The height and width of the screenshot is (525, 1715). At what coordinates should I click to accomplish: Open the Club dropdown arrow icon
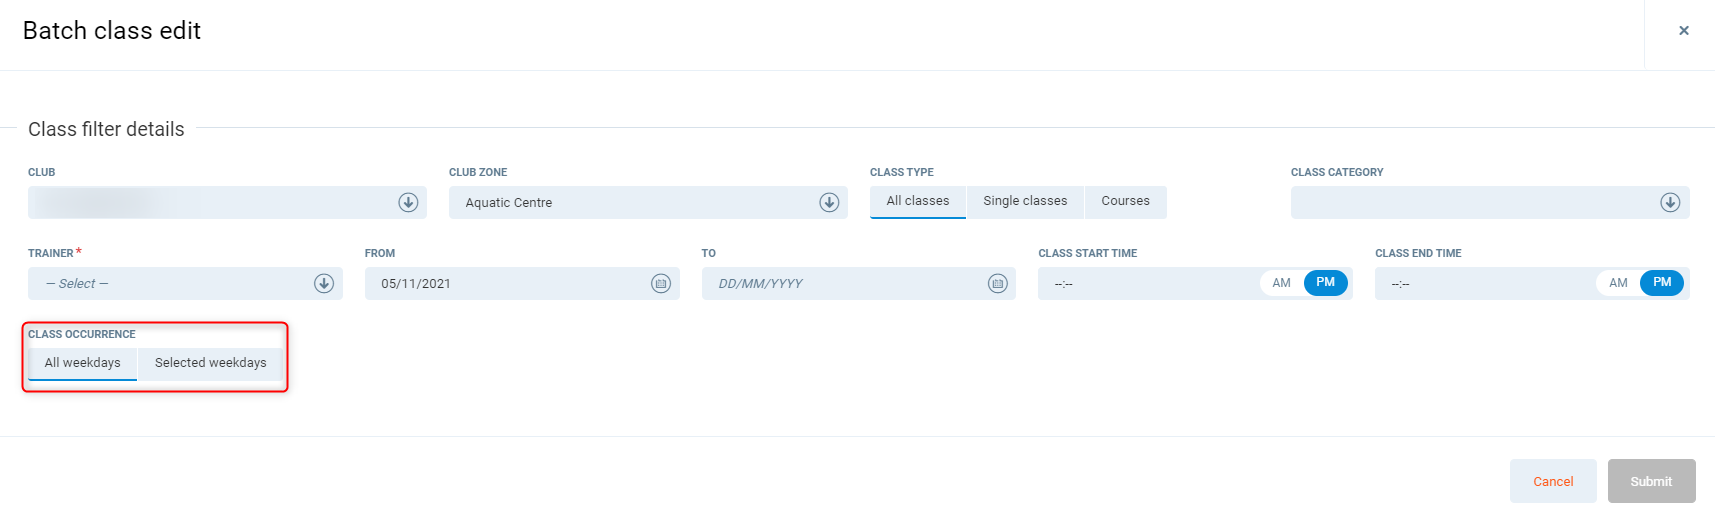408,202
